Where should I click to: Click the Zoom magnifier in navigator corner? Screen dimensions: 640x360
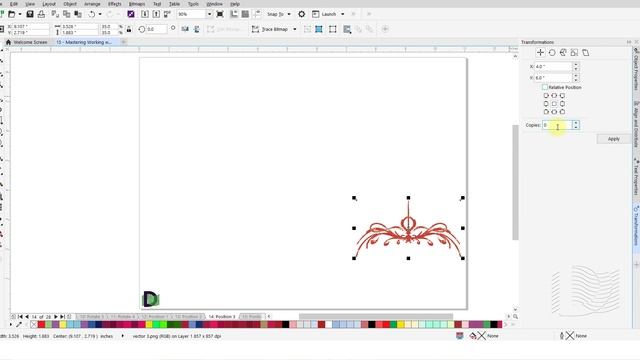tap(516, 317)
